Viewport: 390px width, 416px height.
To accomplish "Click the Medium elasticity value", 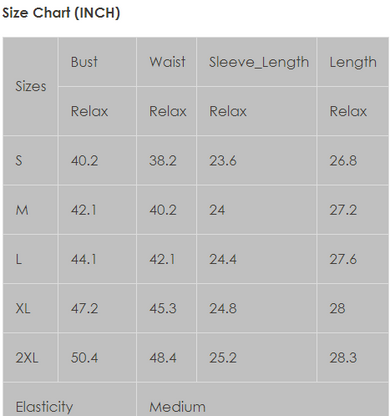I will (x=177, y=407).
